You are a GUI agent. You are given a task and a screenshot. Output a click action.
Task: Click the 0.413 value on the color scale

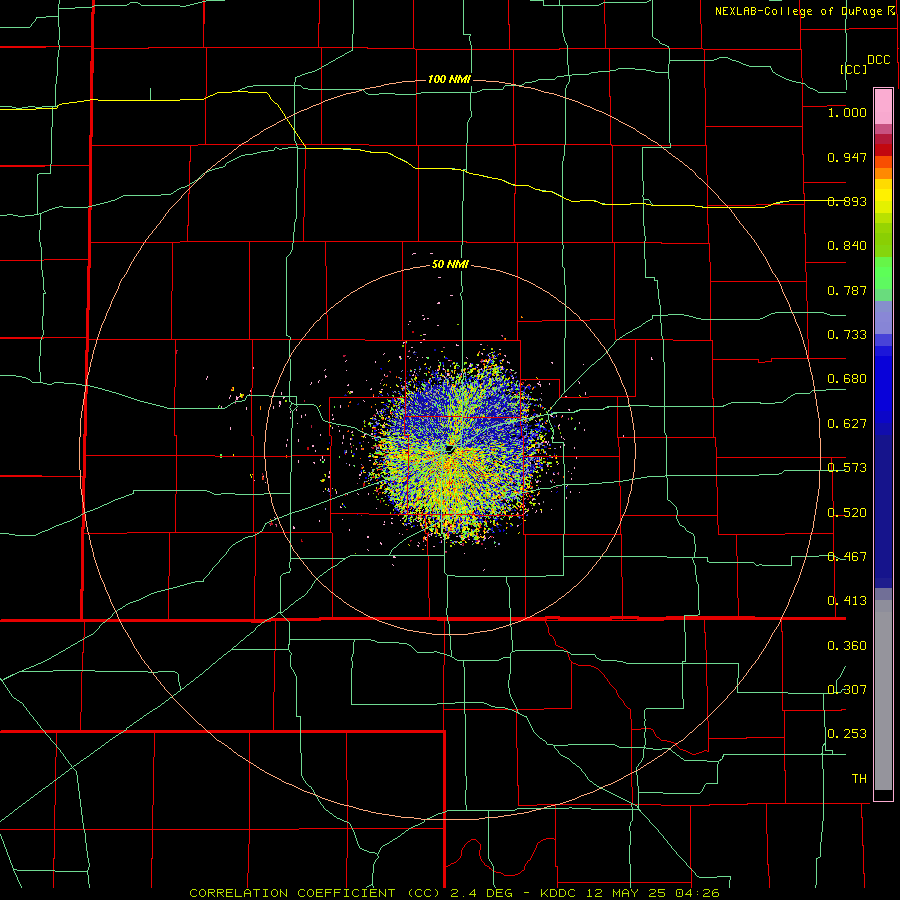(847, 601)
